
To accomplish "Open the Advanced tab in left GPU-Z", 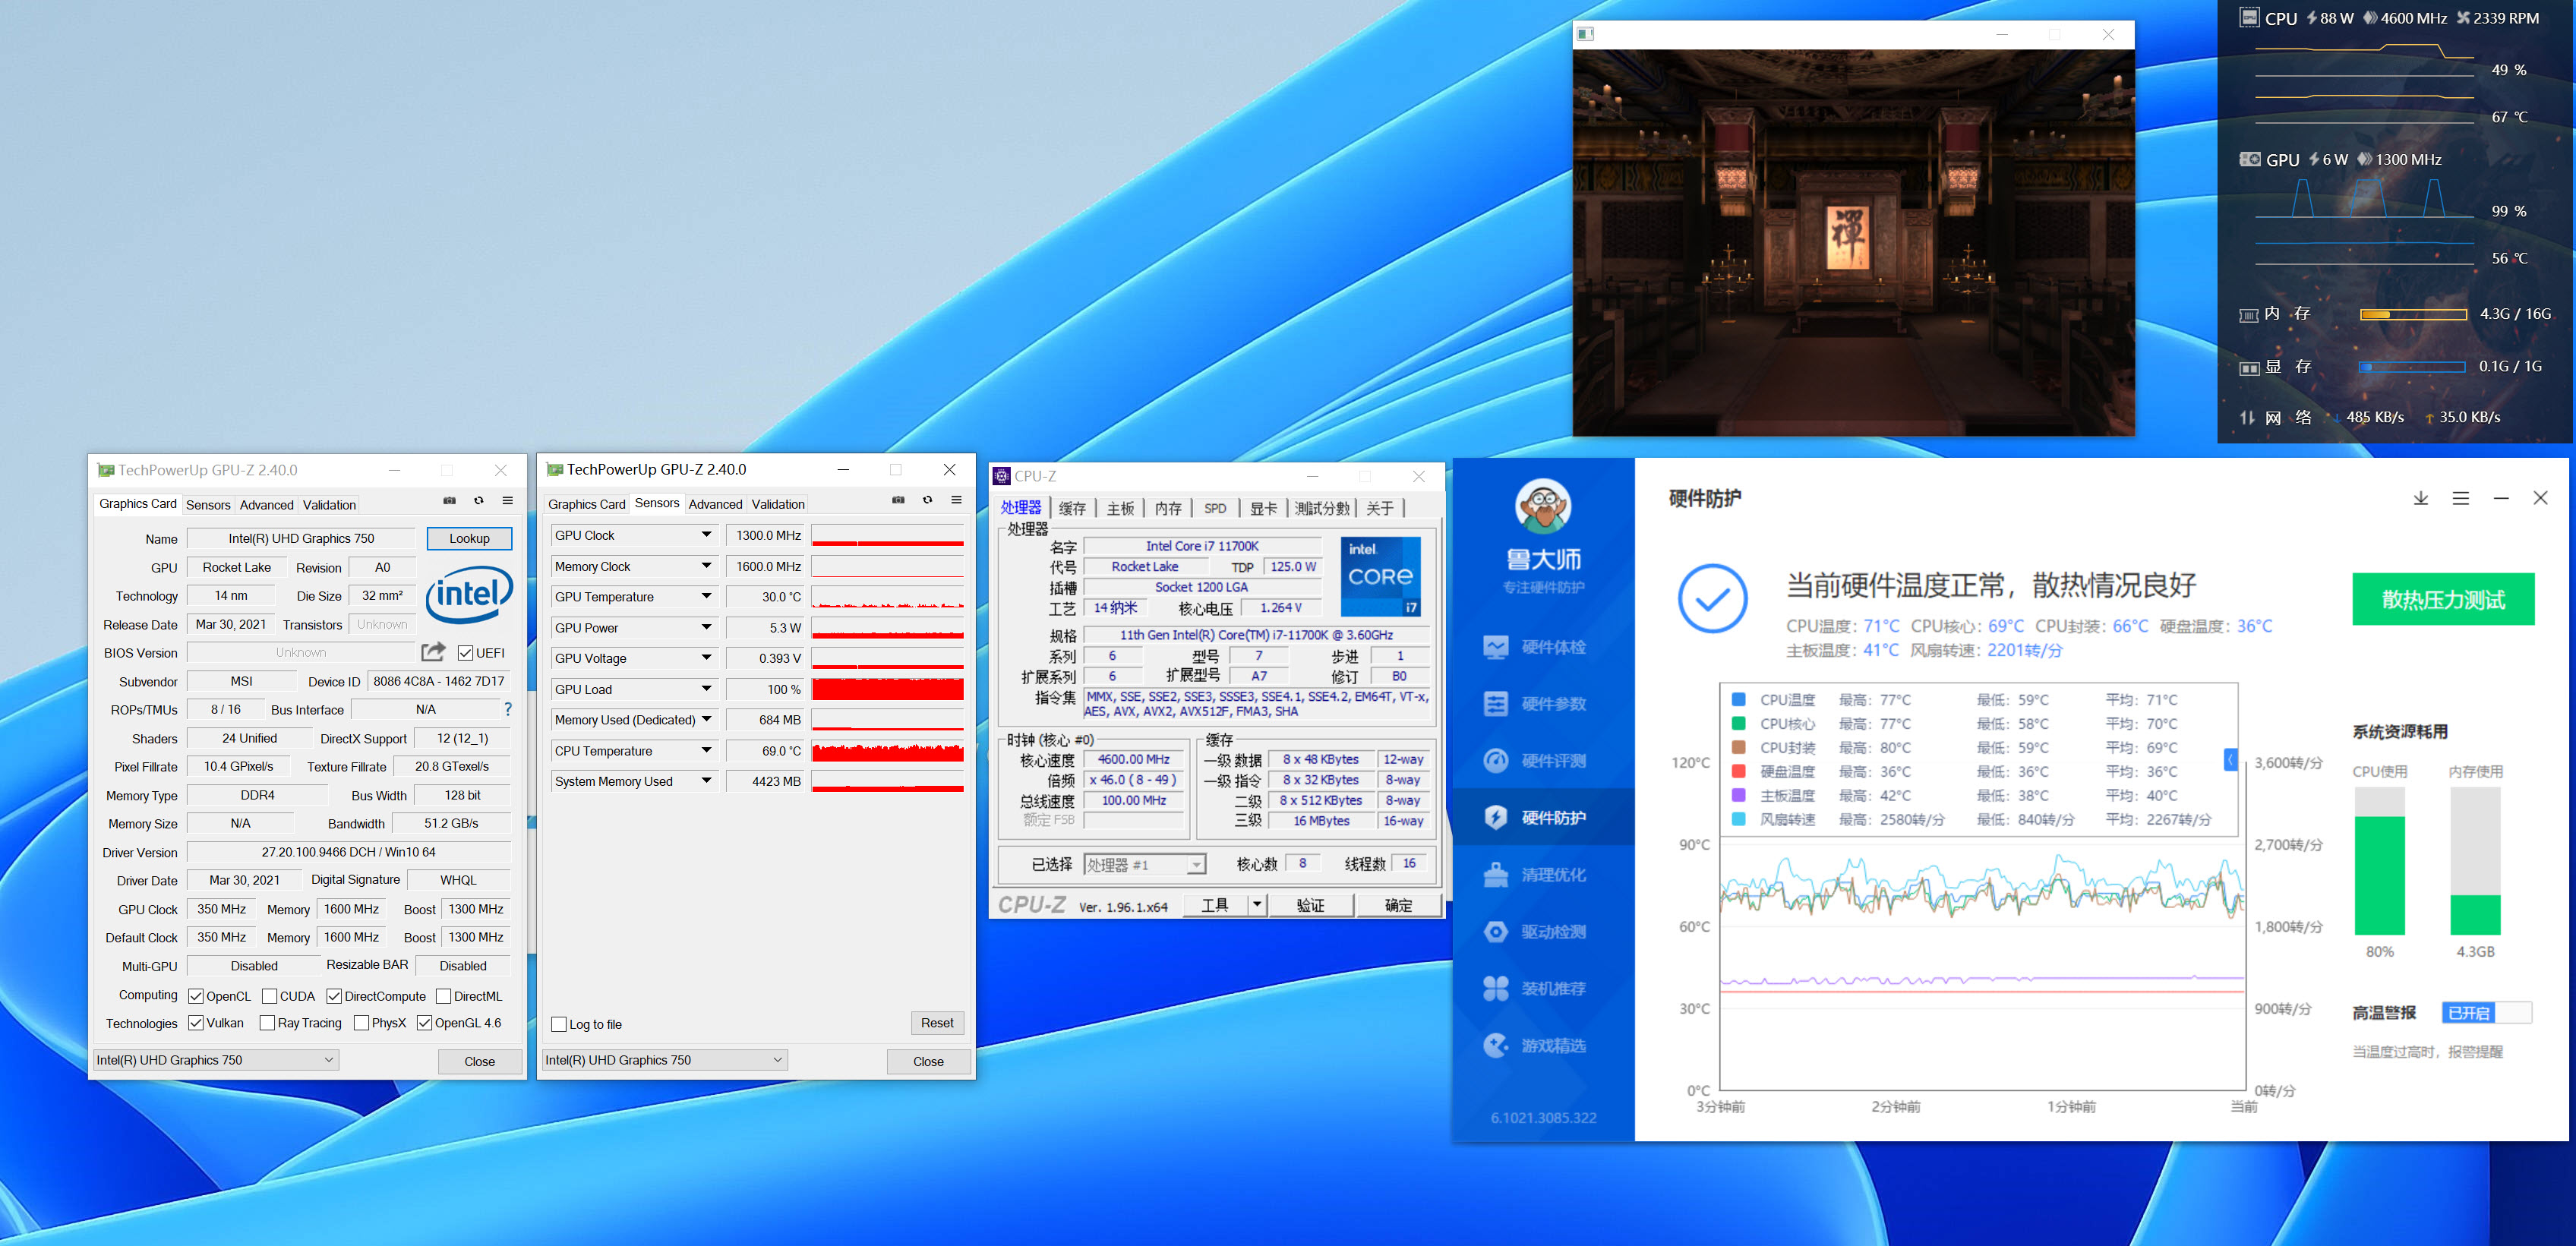I will [x=266, y=505].
